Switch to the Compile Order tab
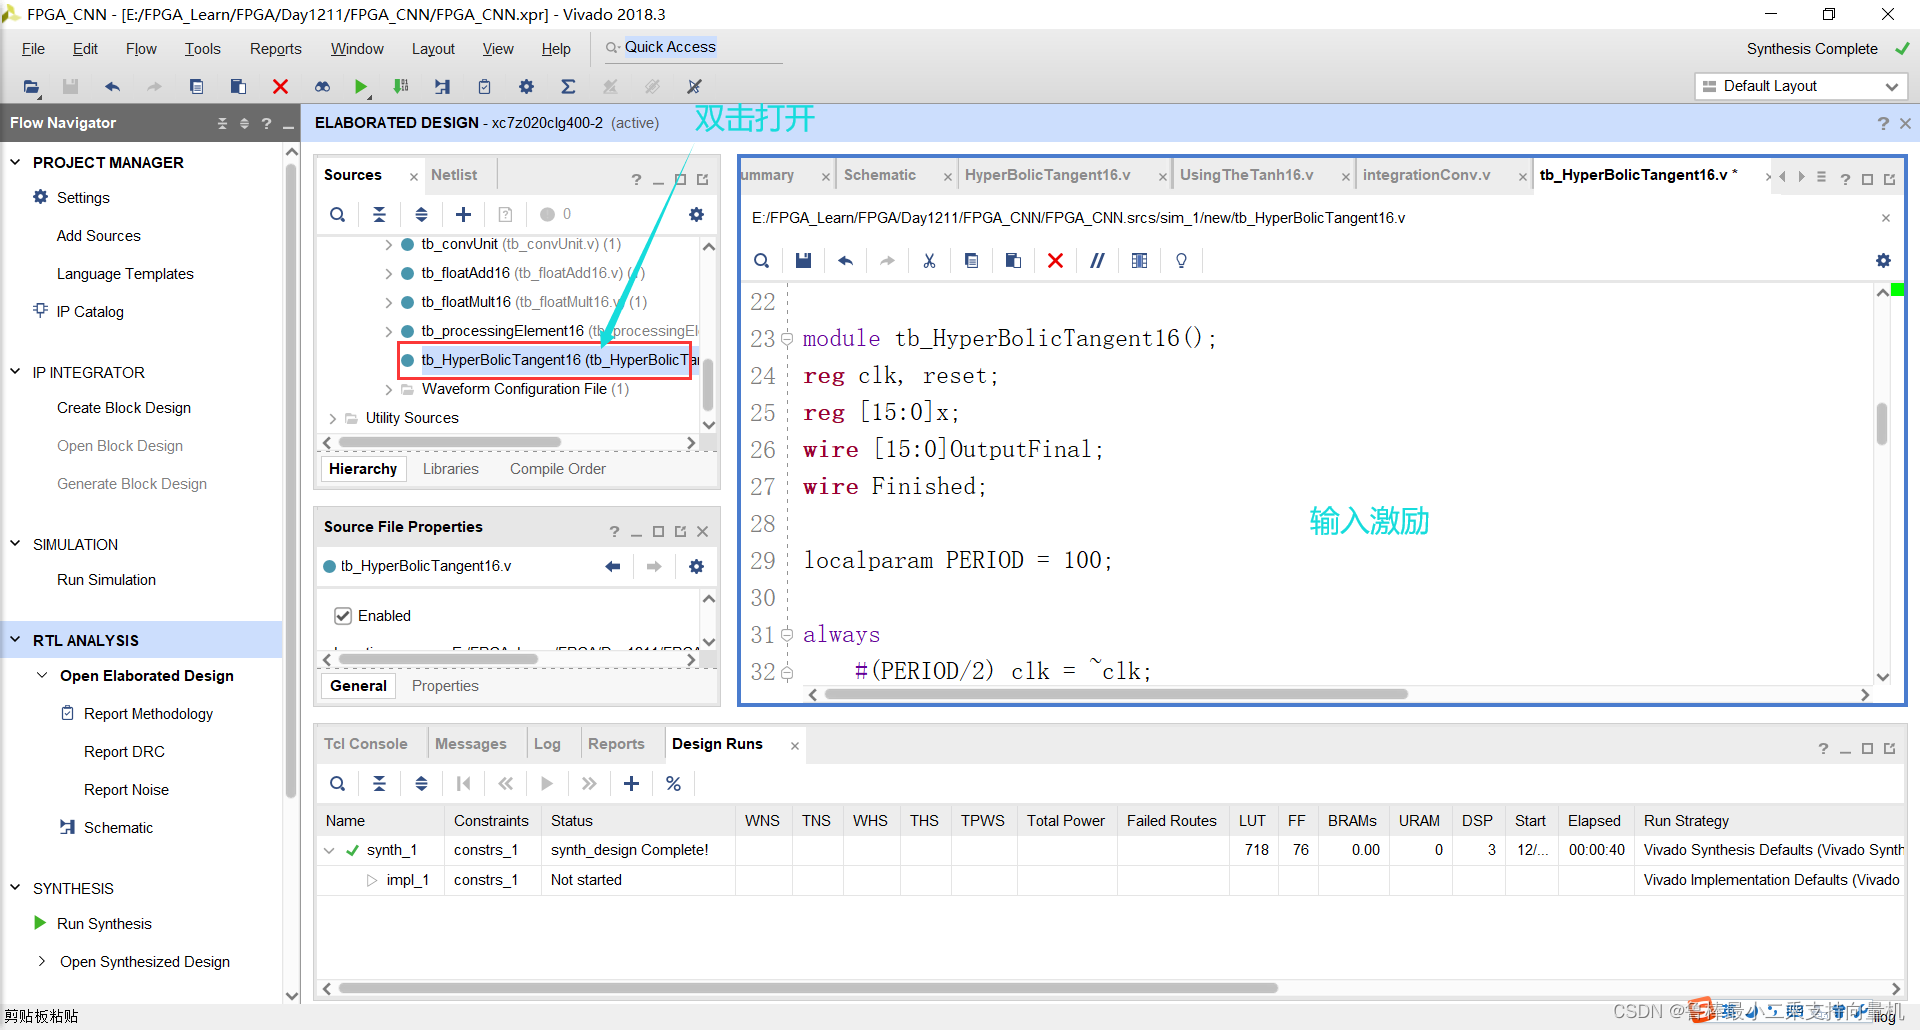 (x=557, y=469)
